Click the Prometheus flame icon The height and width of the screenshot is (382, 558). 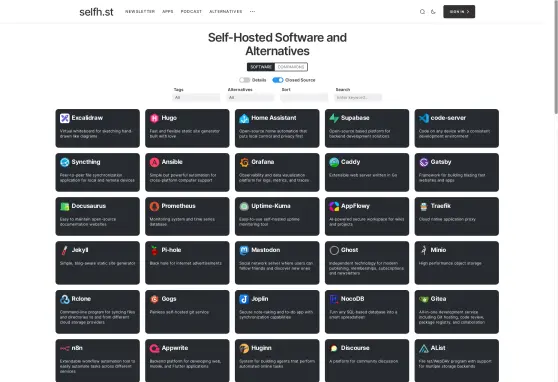pyautogui.click(x=154, y=206)
